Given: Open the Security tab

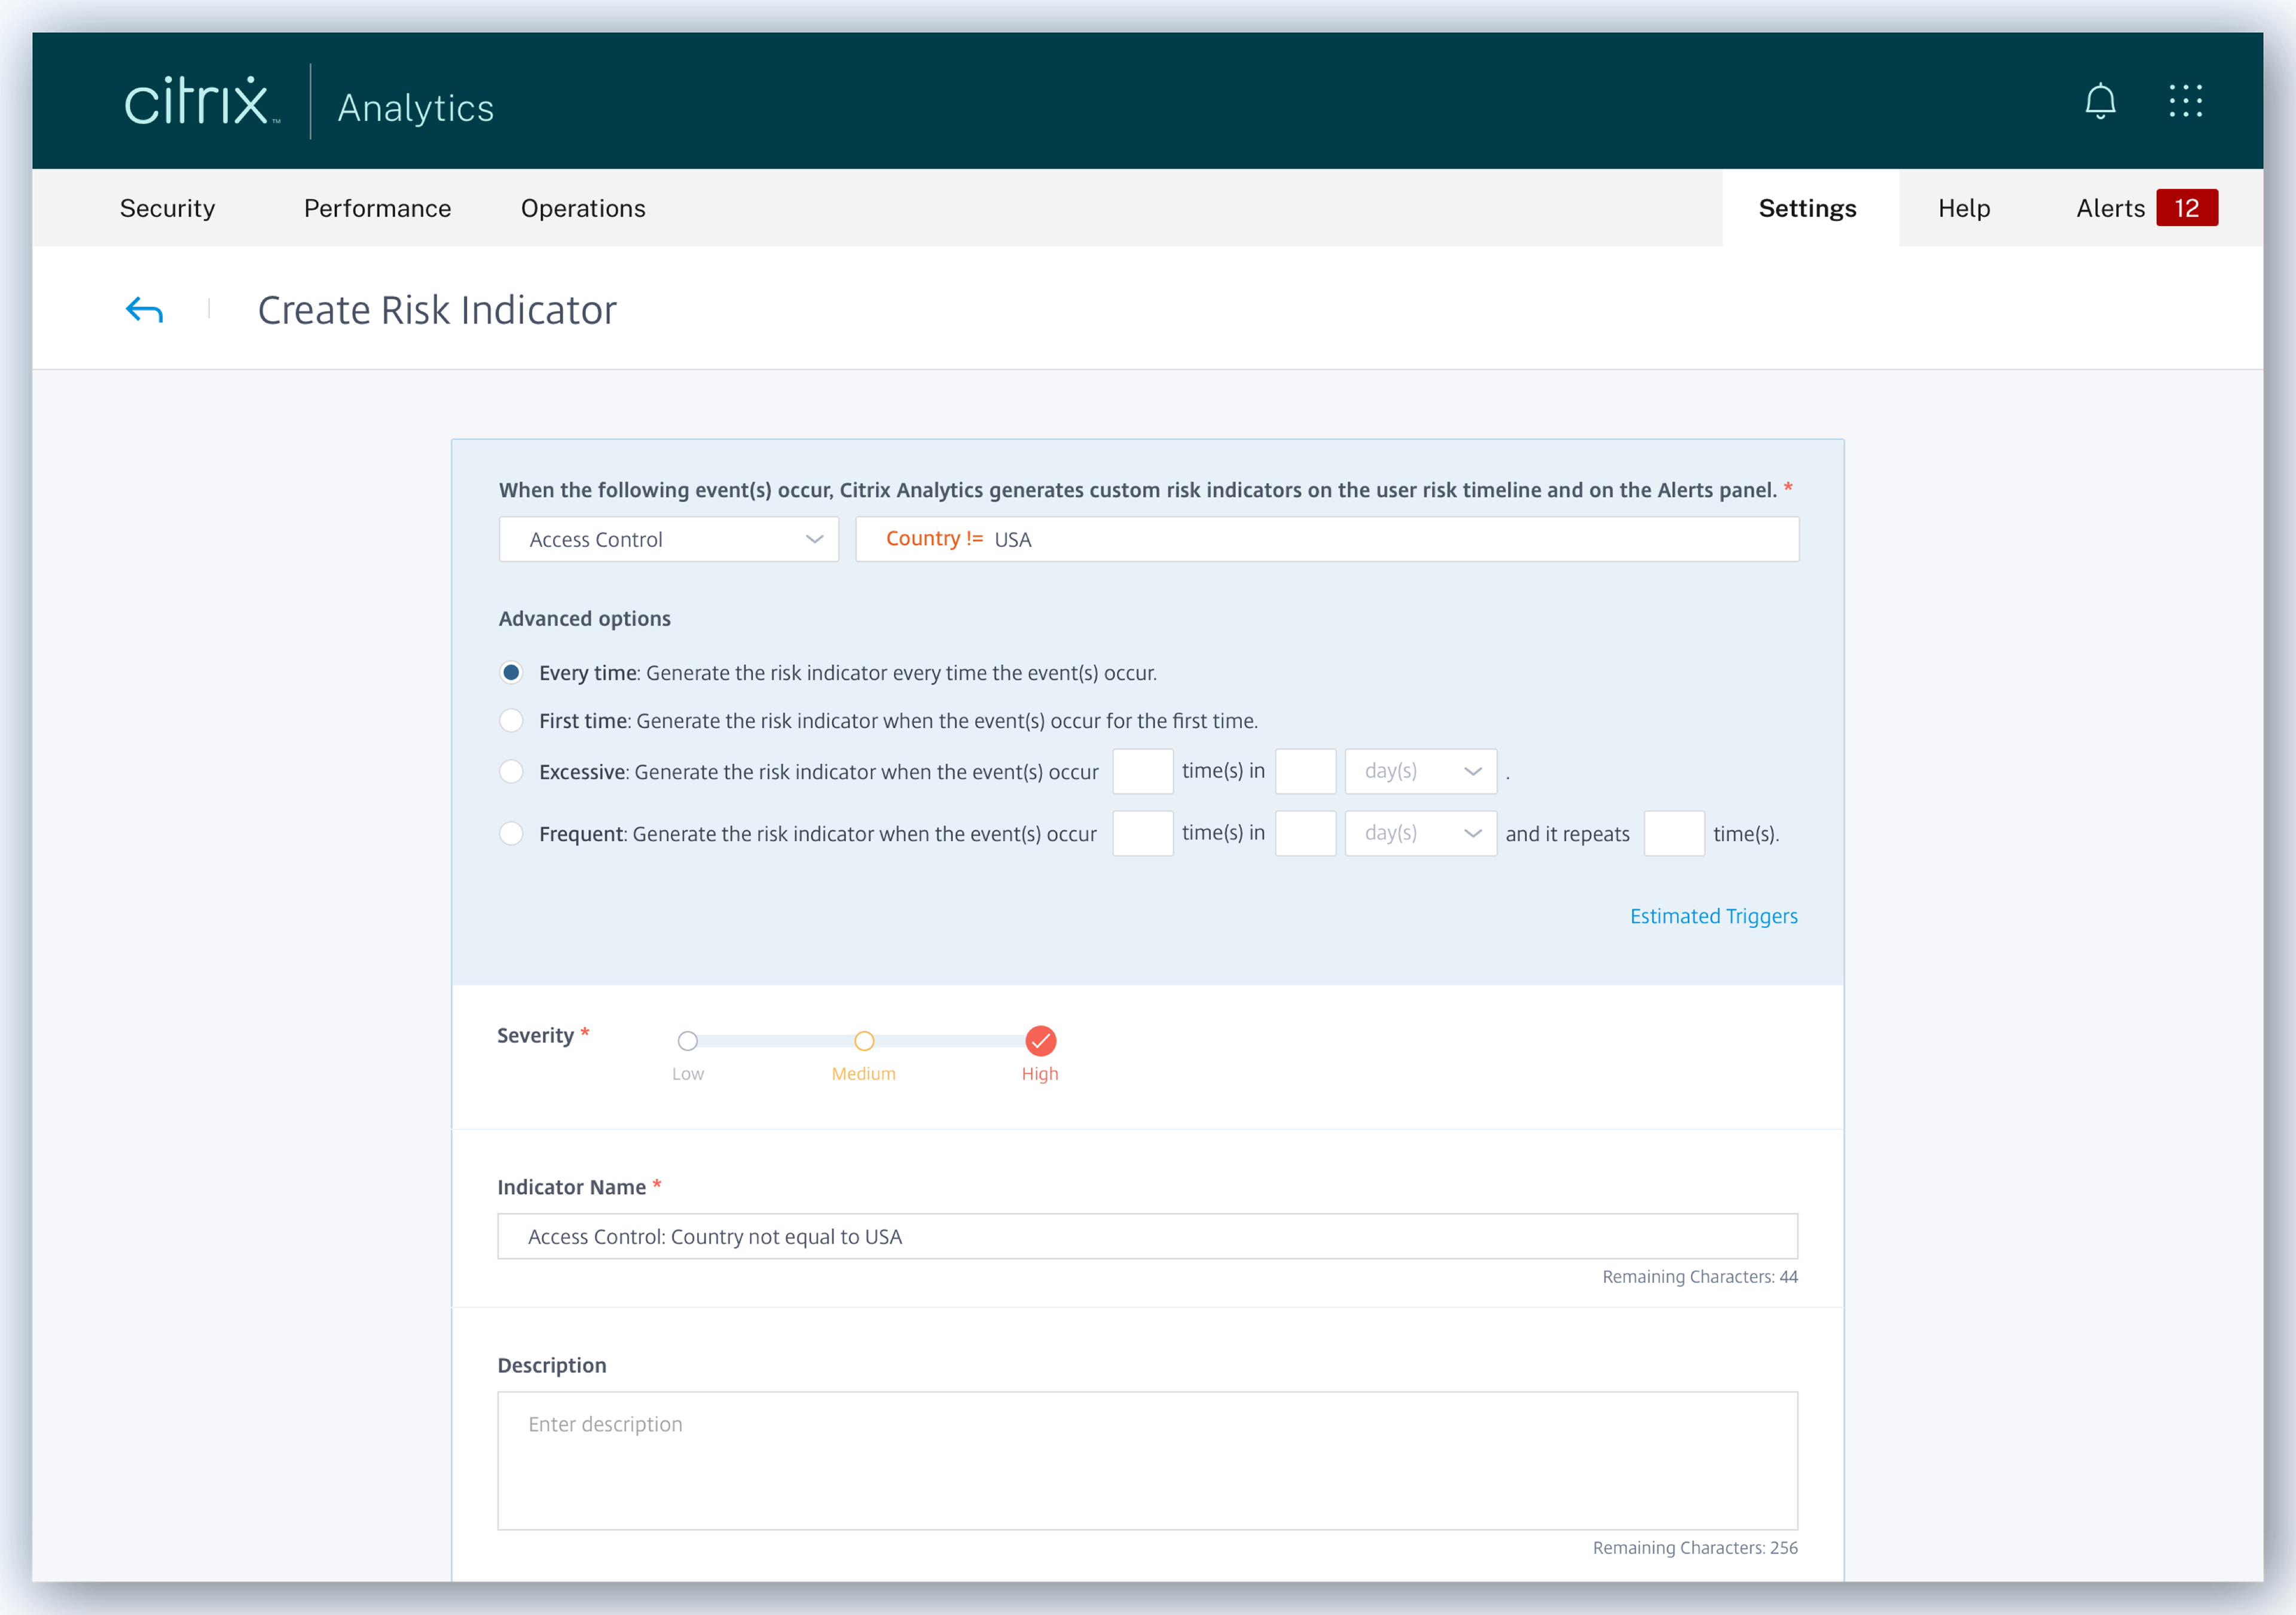Looking at the screenshot, I should (167, 208).
